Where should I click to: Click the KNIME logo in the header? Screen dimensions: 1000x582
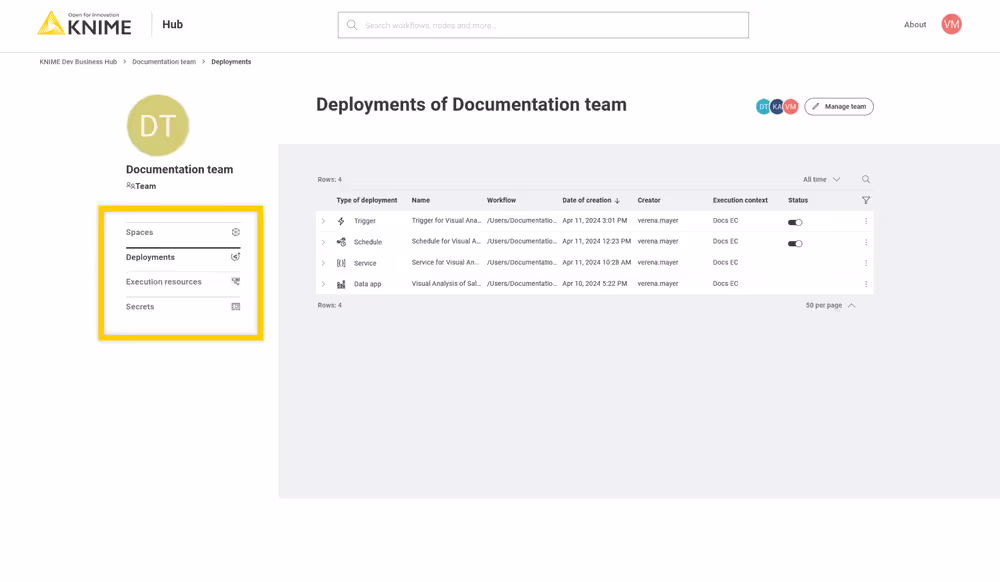coord(86,24)
